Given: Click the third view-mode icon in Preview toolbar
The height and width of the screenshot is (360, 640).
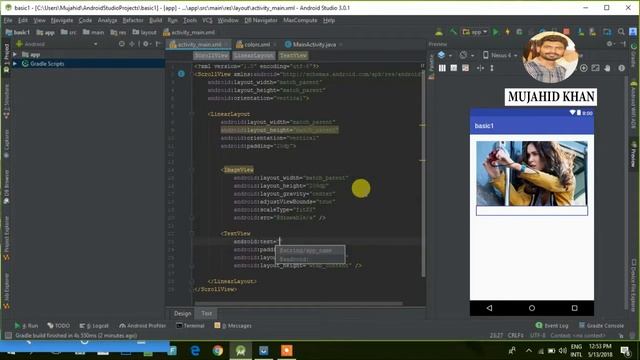Looking at the screenshot, I should [x=465, y=68].
